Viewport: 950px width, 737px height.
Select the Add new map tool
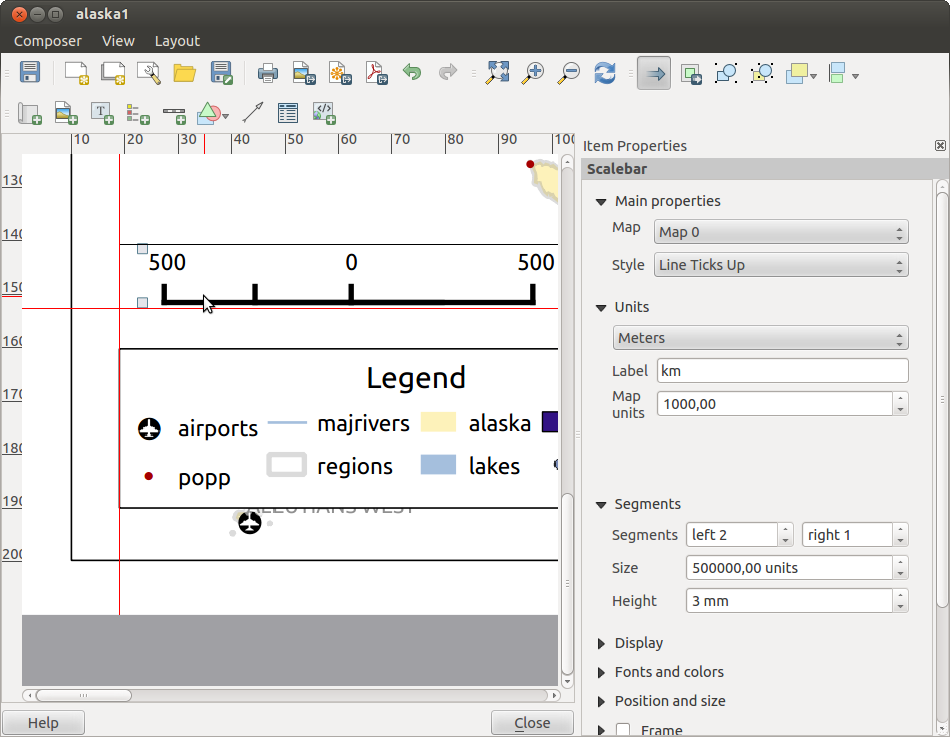pos(29,113)
